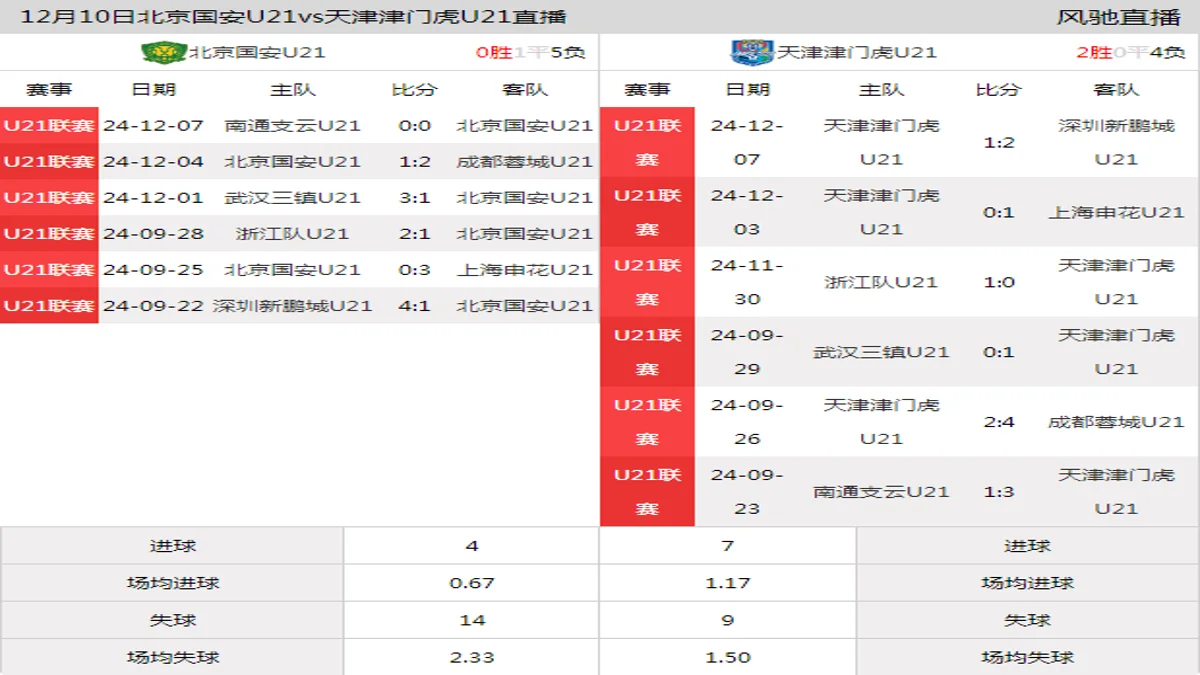Select the U21联赛 tag in right 24-09-23 row
Image resolution: width=1200 pixels, height=675 pixels.
[x=647, y=492]
